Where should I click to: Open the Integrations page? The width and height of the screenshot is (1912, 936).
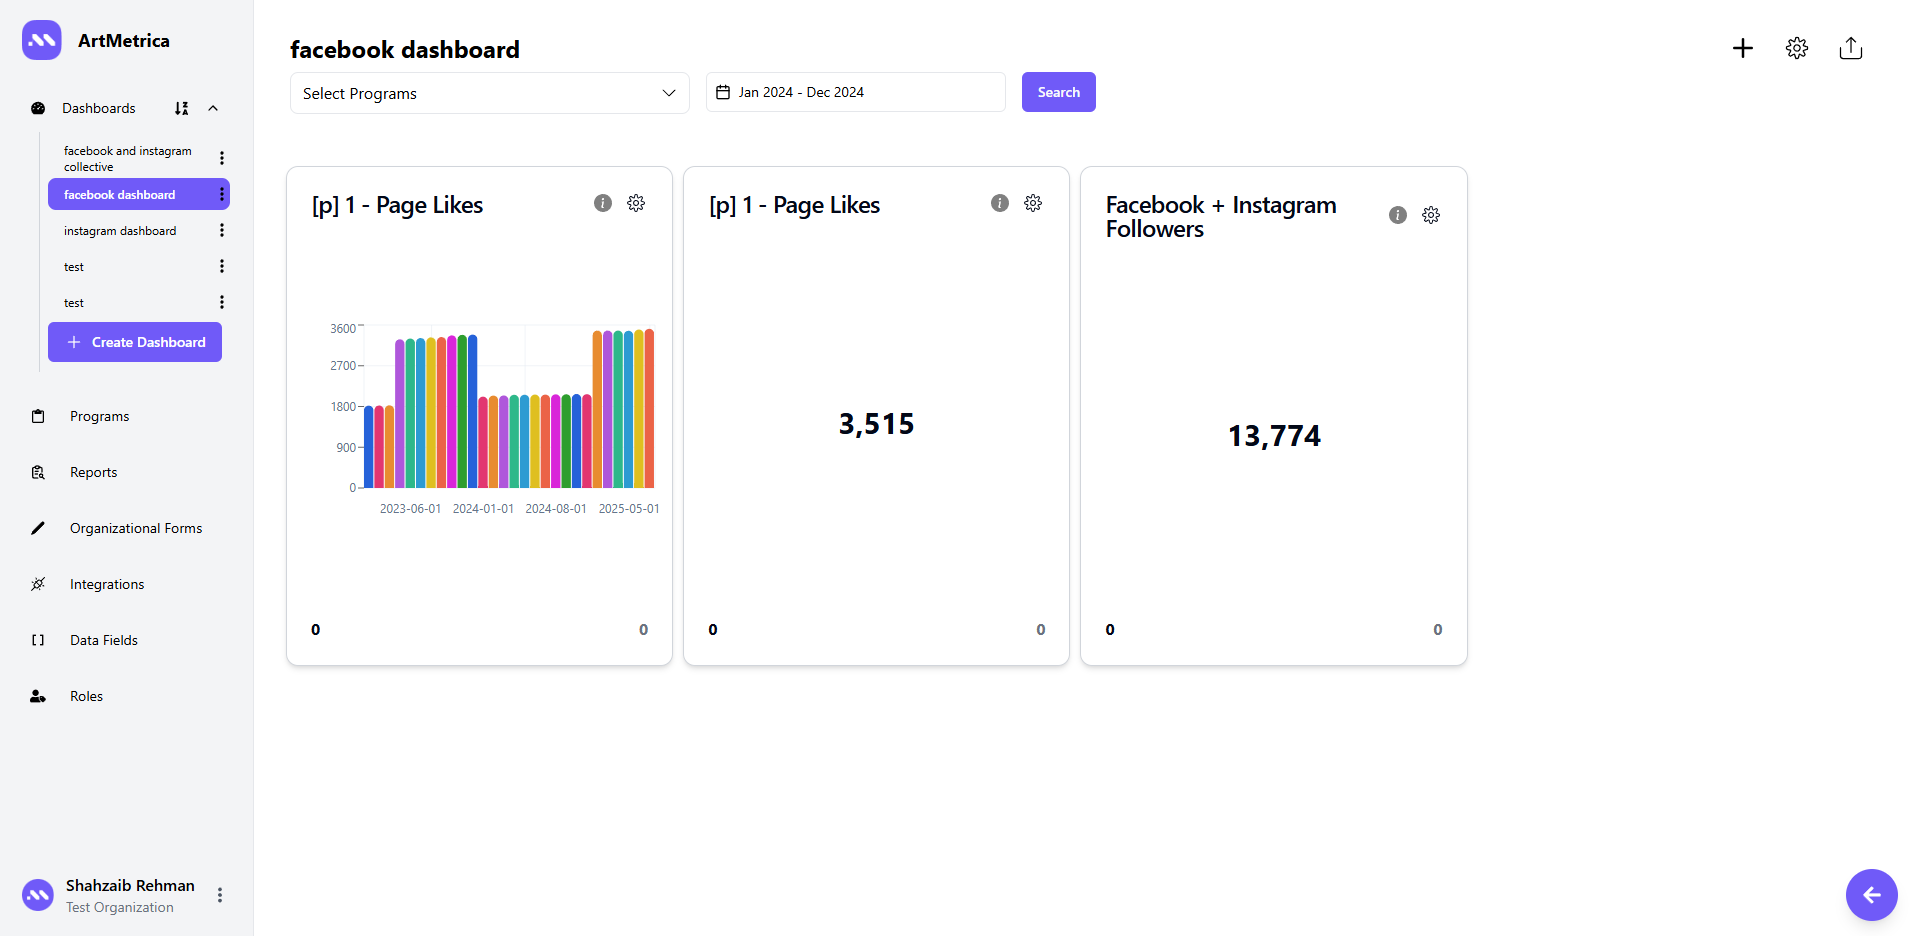pos(107,584)
